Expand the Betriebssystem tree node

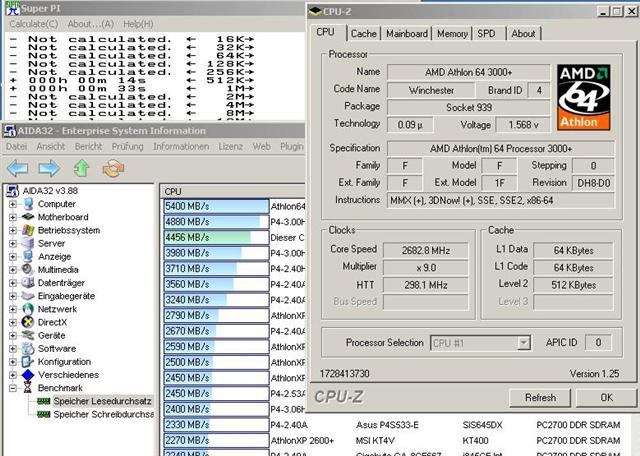(x=13, y=230)
